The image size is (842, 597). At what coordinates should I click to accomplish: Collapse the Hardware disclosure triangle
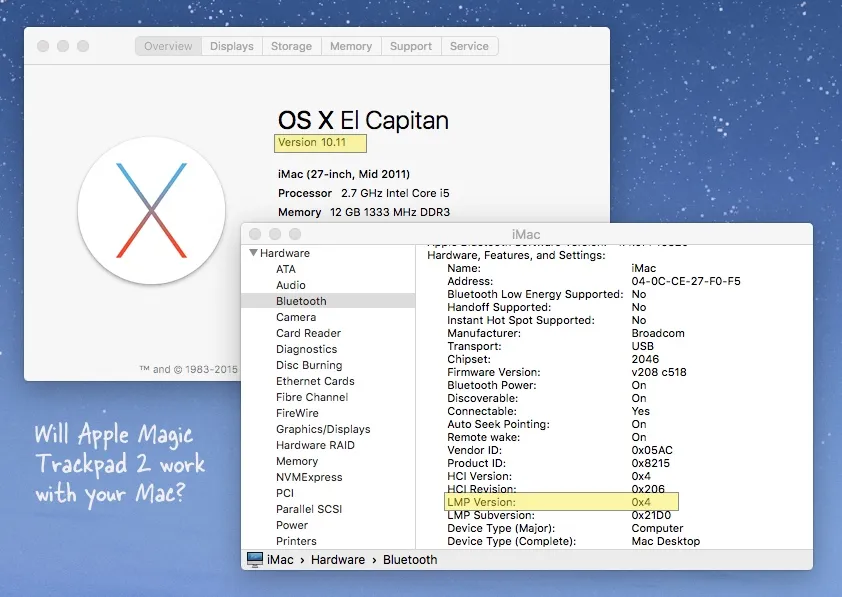click(253, 253)
